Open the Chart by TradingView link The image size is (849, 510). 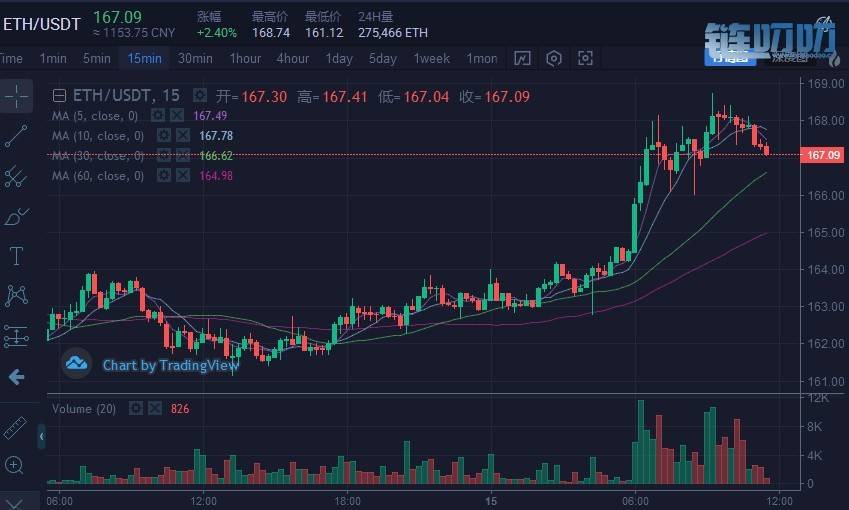pyautogui.click(x=170, y=365)
